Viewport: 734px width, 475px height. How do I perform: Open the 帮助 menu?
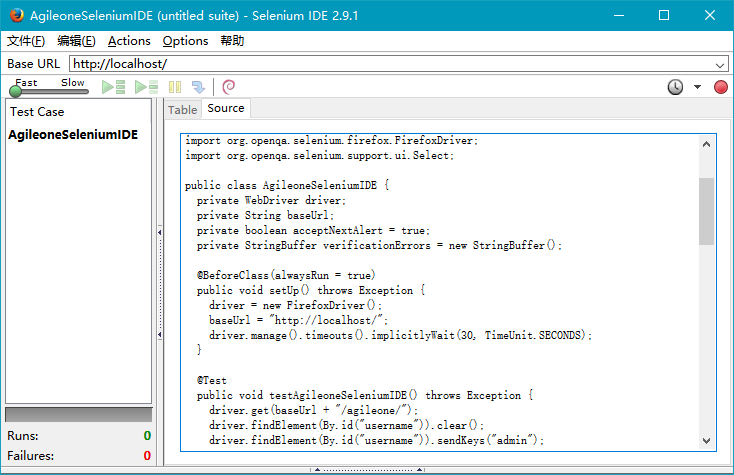point(232,41)
